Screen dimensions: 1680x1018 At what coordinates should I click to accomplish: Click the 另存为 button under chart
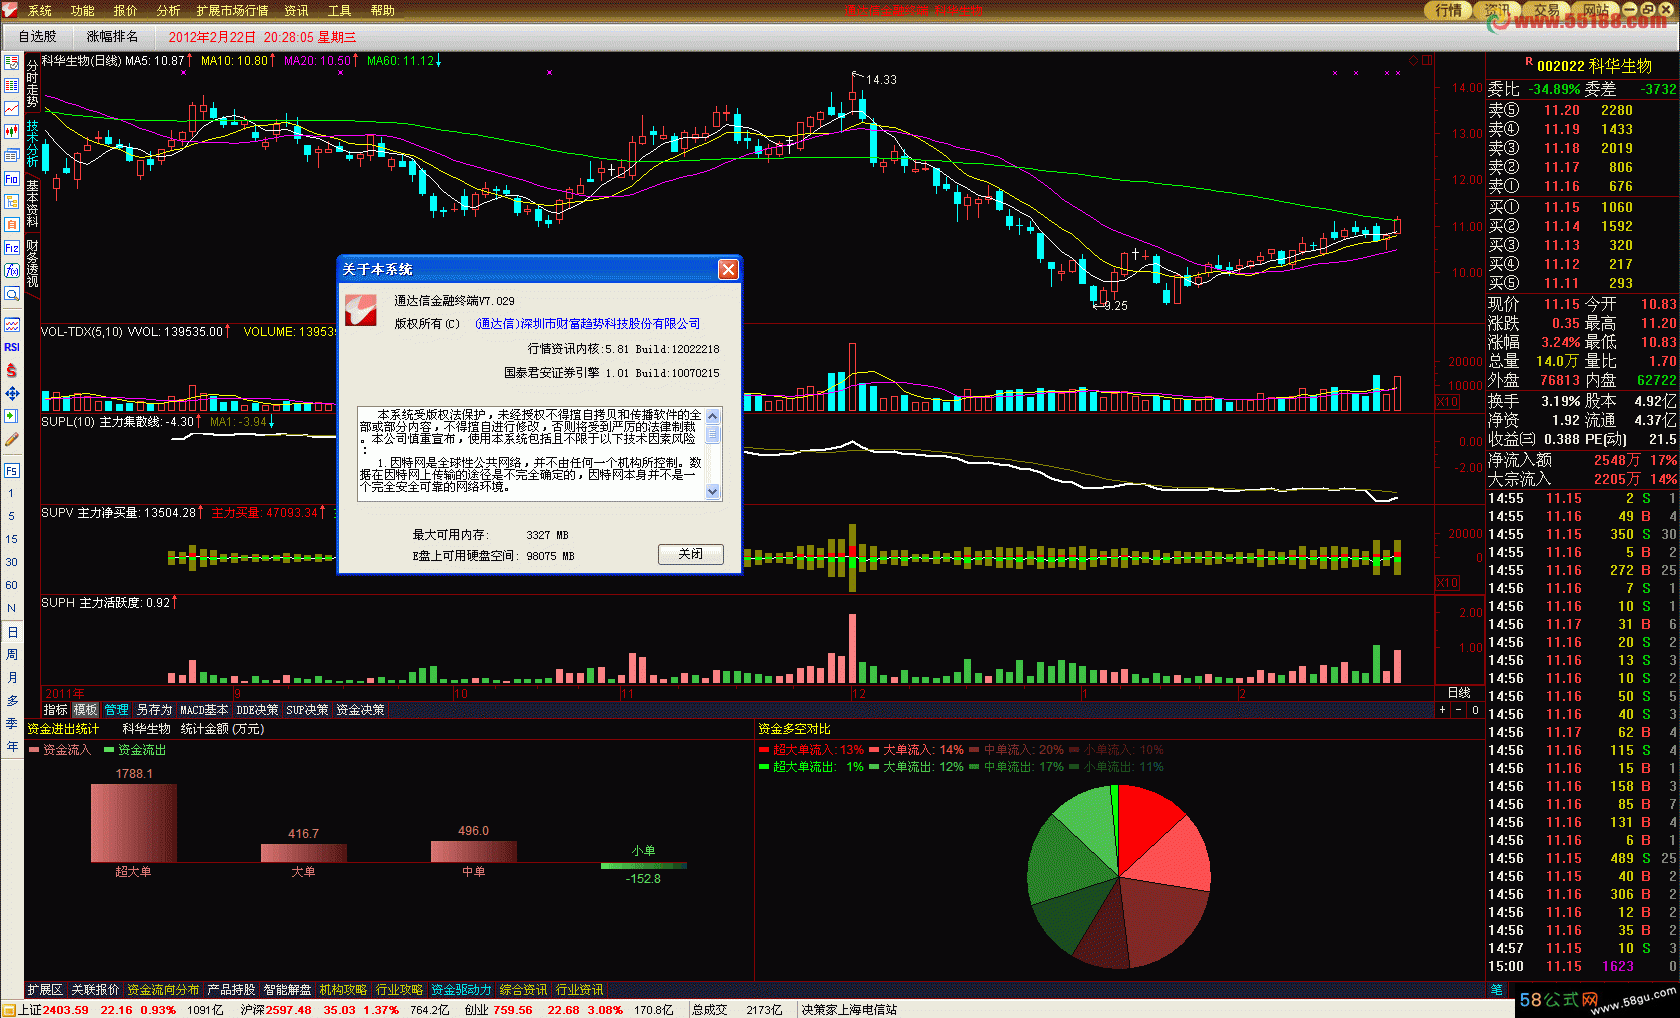coord(154,710)
